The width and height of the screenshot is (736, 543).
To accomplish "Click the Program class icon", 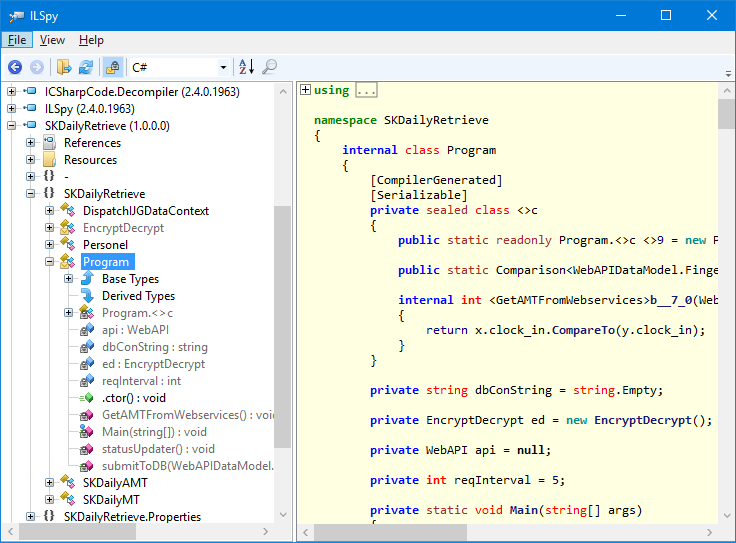I will [68, 261].
